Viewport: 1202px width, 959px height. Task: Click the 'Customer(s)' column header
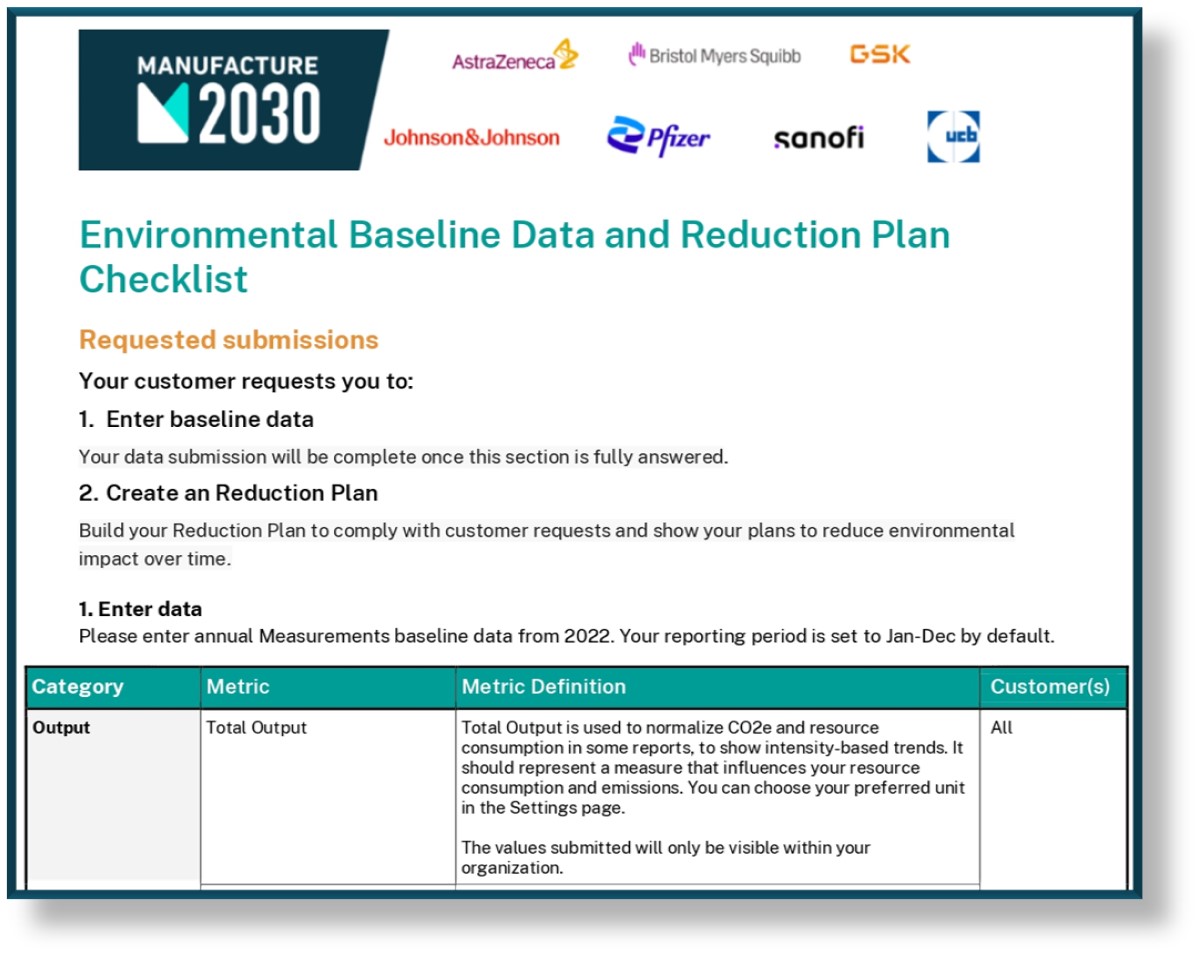pos(1054,687)
